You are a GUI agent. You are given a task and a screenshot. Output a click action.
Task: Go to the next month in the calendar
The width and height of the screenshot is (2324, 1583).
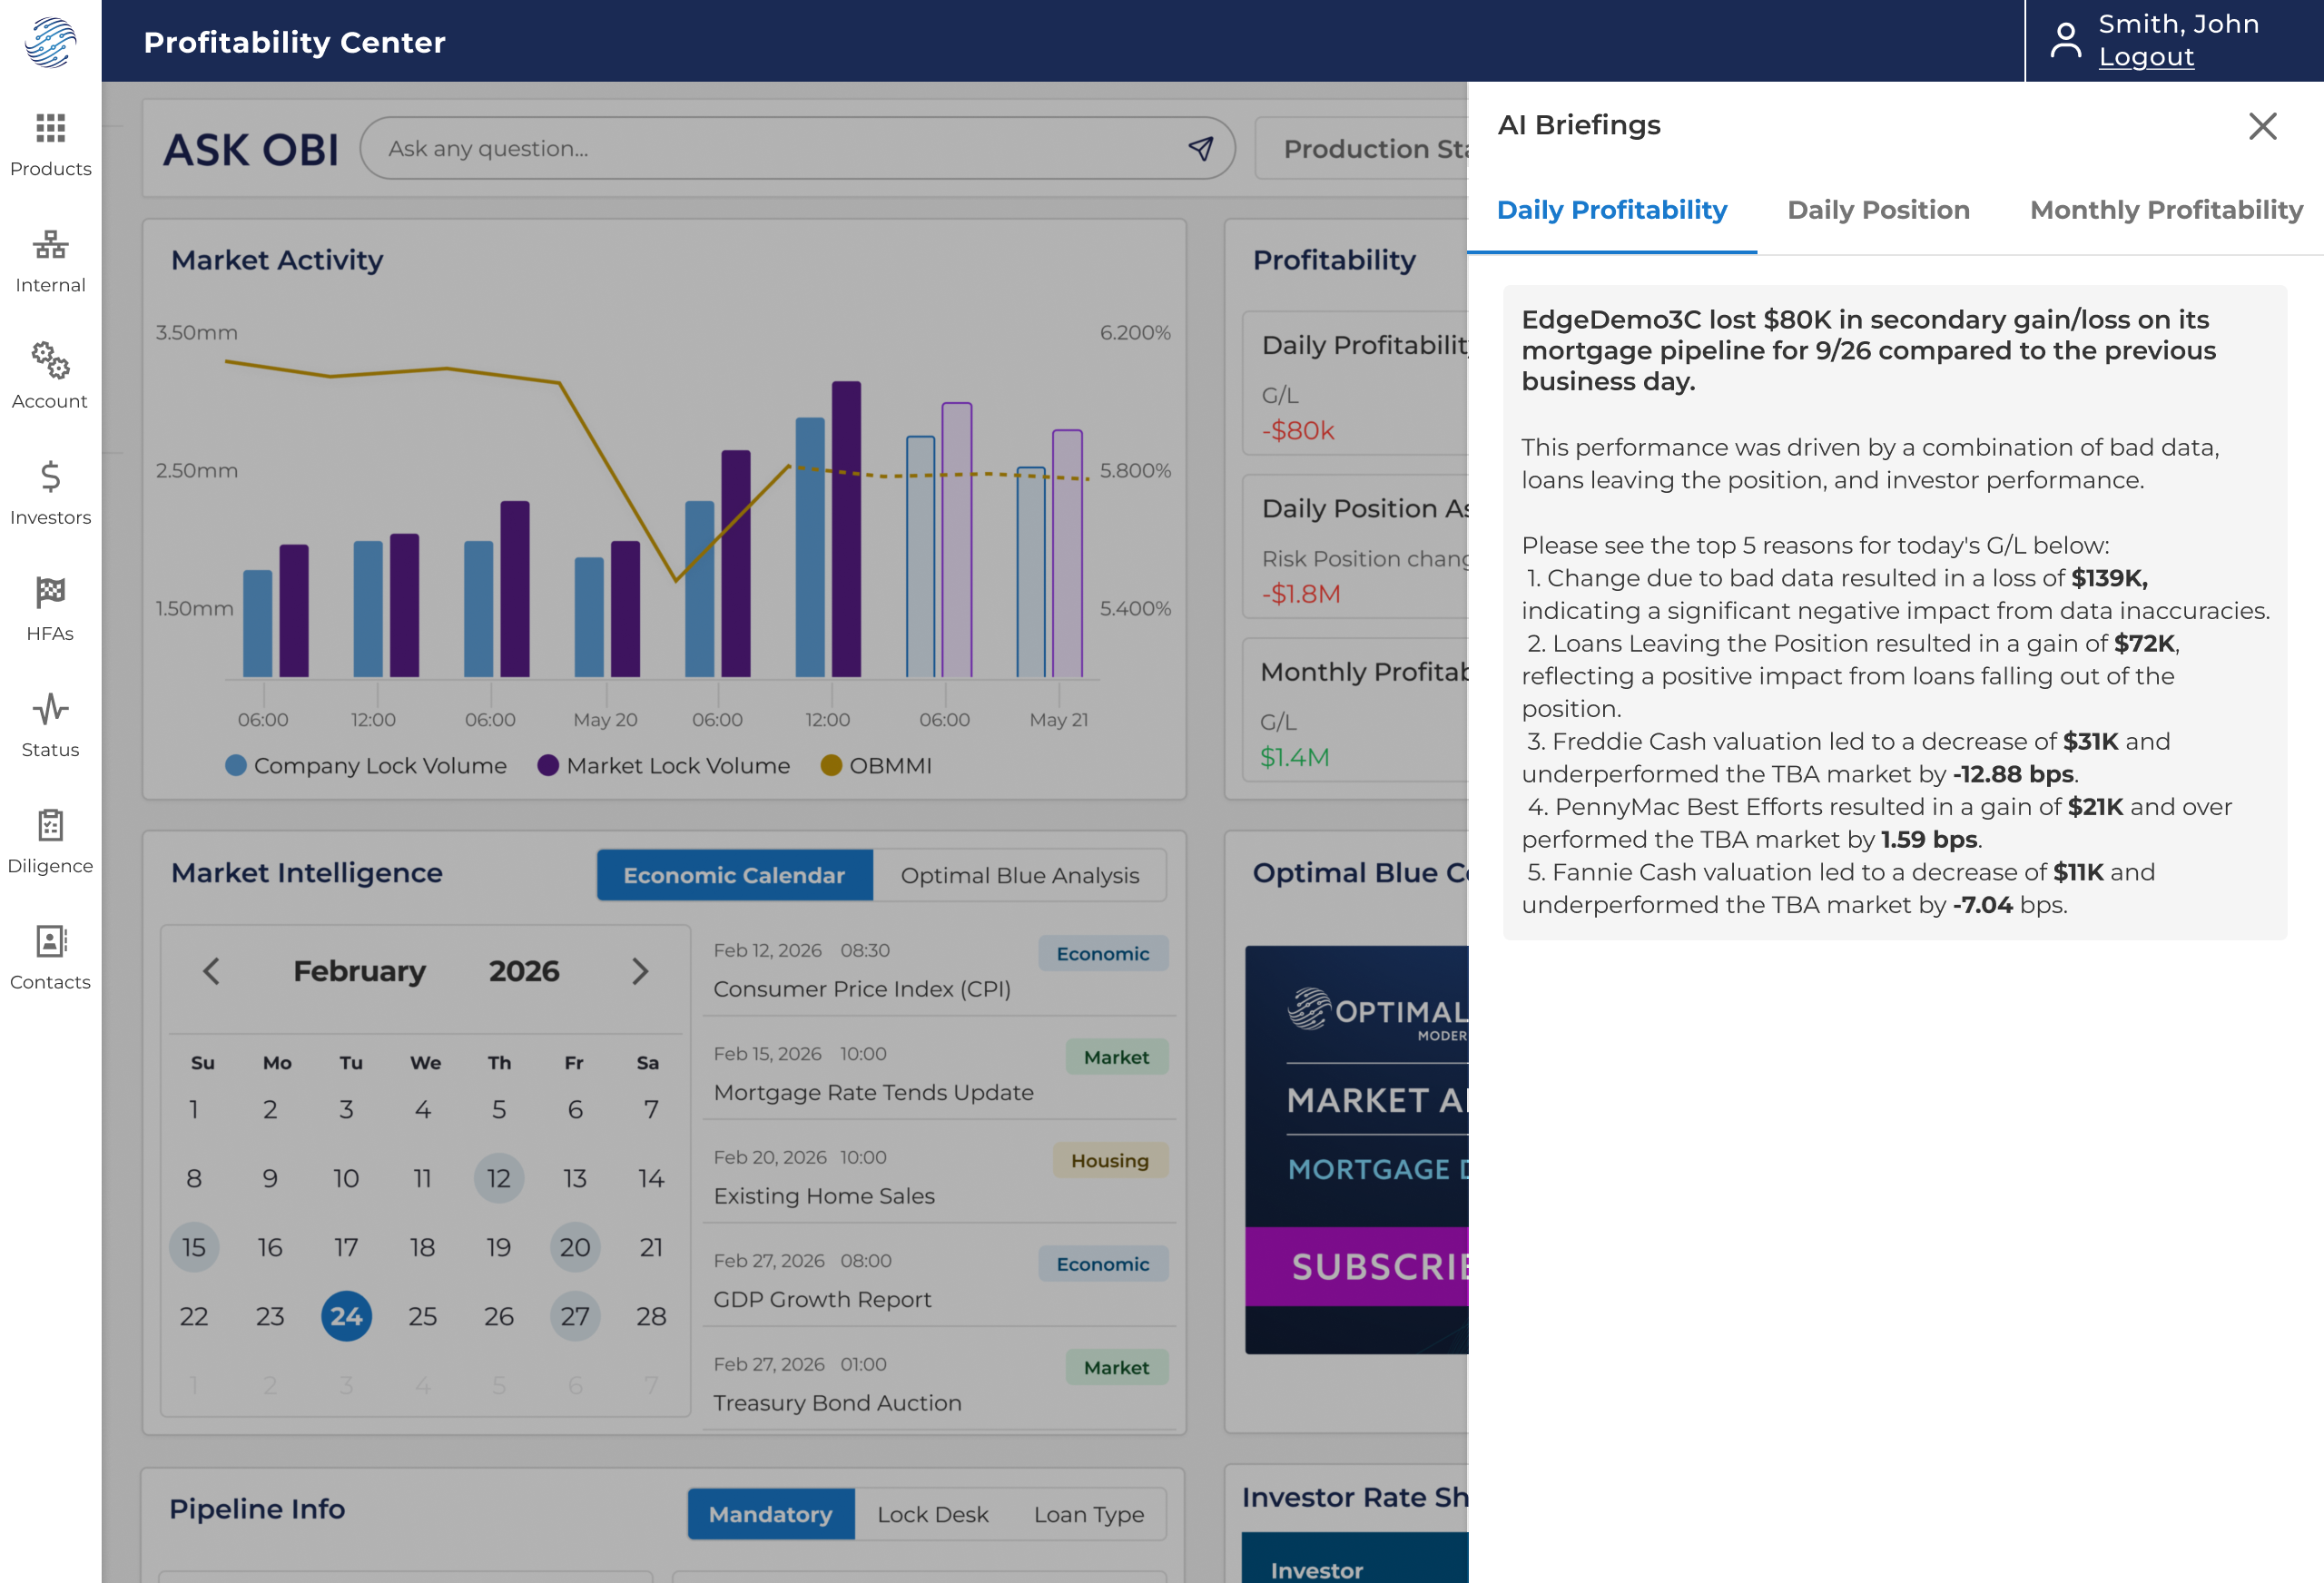click(640, 971)
